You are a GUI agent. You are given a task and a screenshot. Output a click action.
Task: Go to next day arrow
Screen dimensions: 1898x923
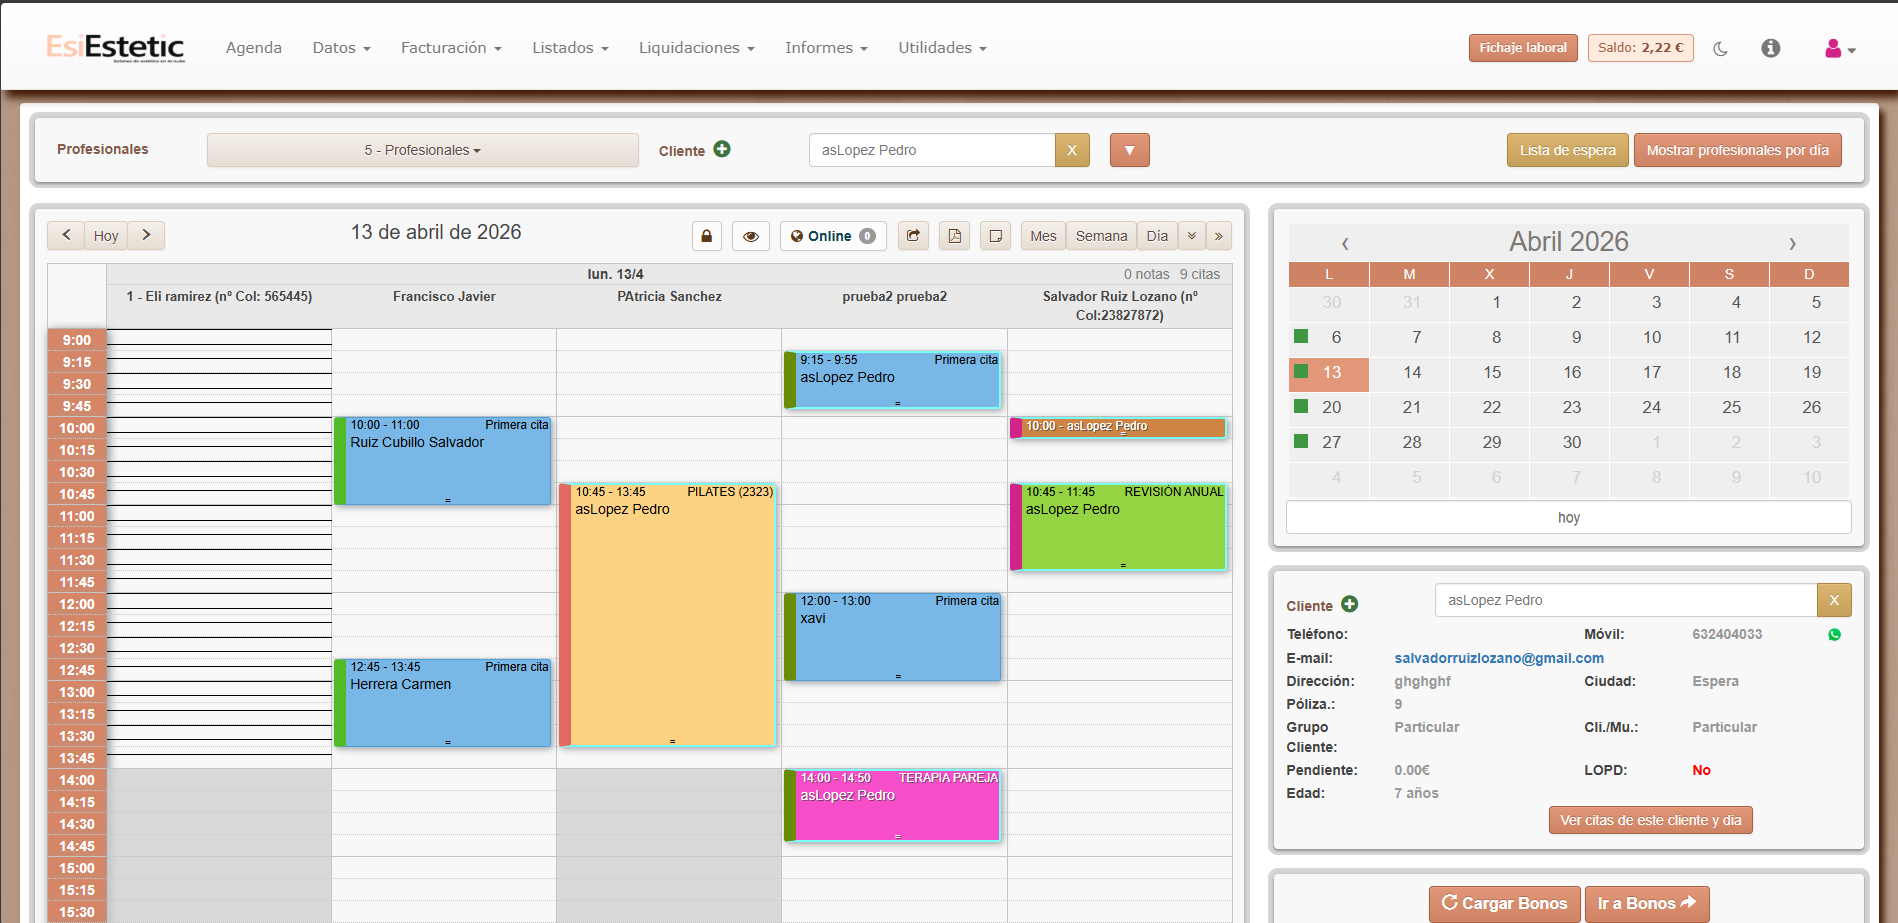point(146,235)
